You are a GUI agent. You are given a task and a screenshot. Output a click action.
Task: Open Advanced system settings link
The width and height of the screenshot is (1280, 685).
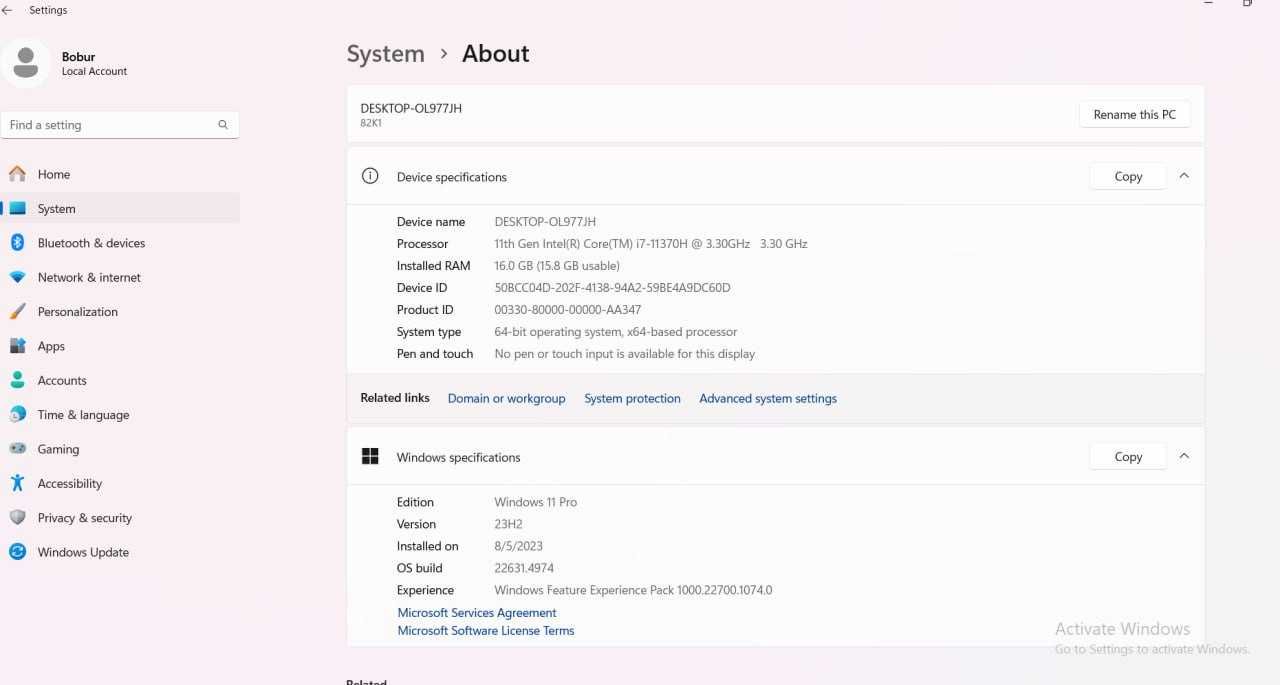[768, 398]
